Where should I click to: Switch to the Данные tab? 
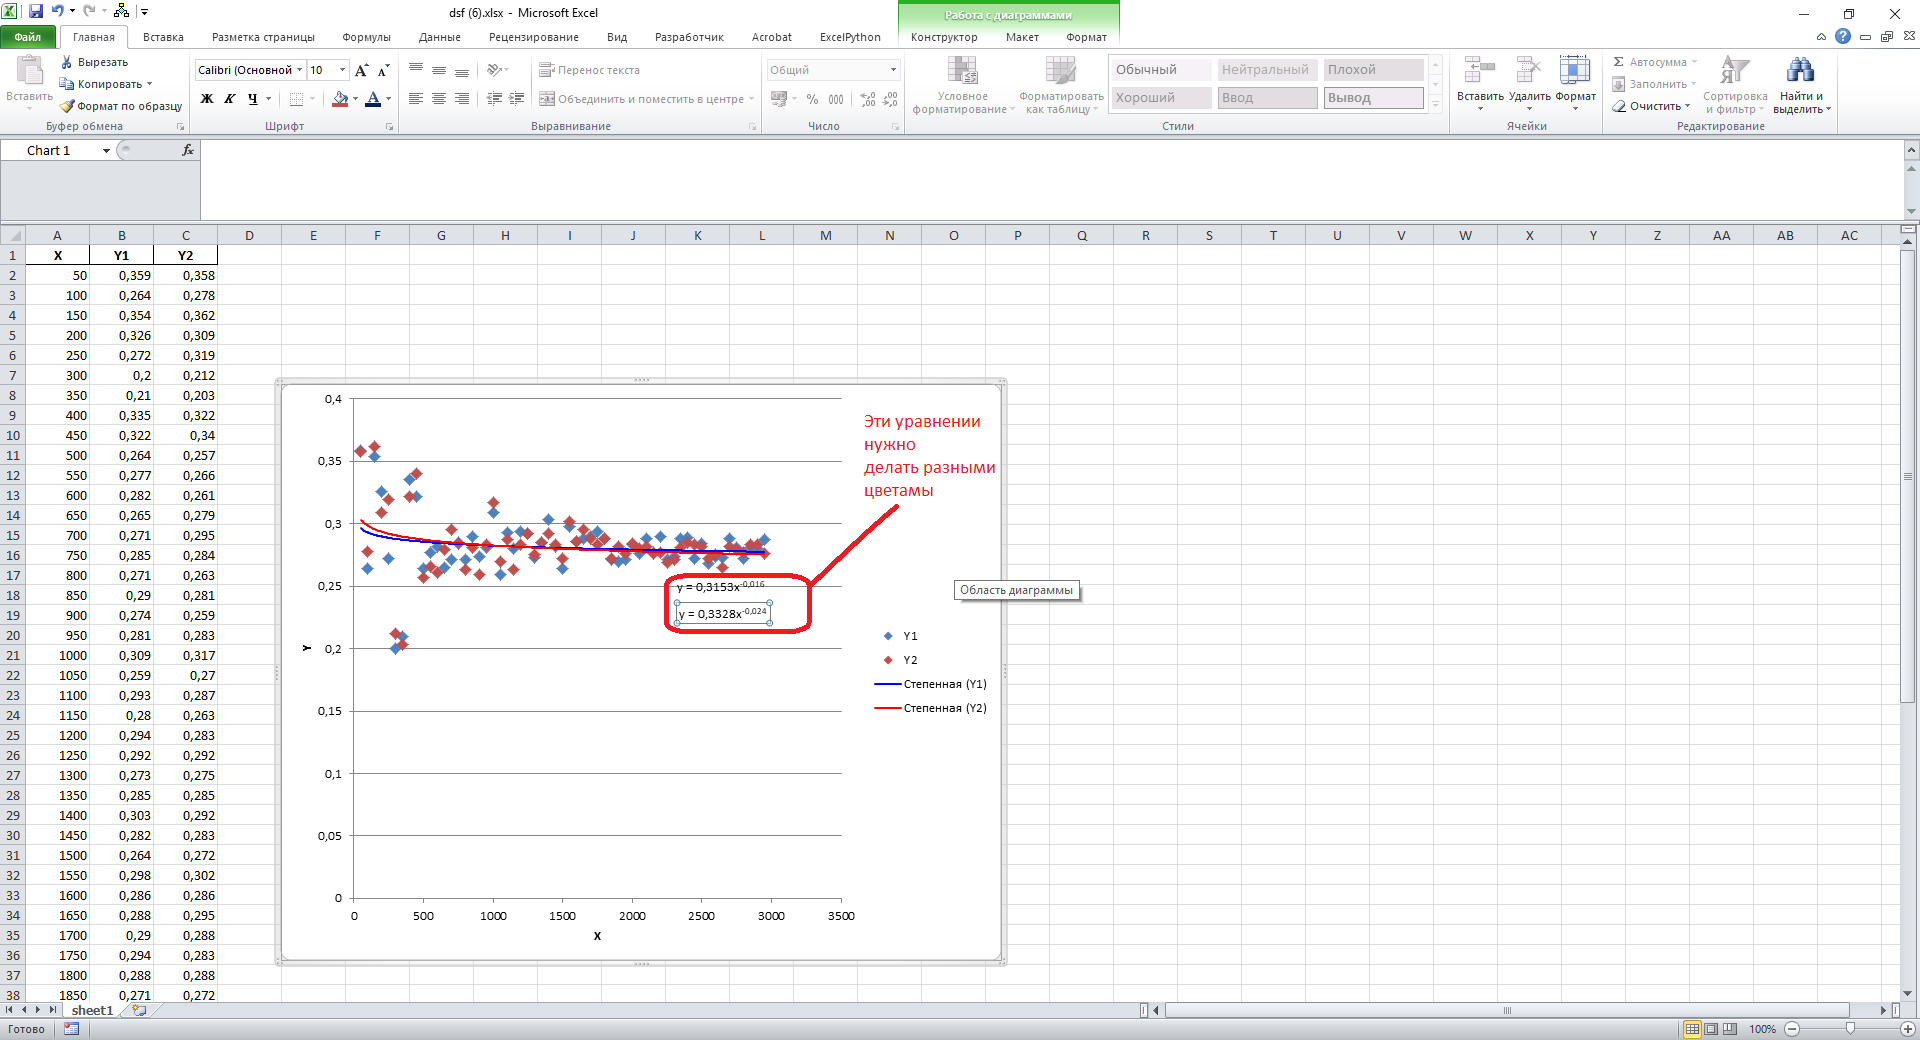coord(440,37)
